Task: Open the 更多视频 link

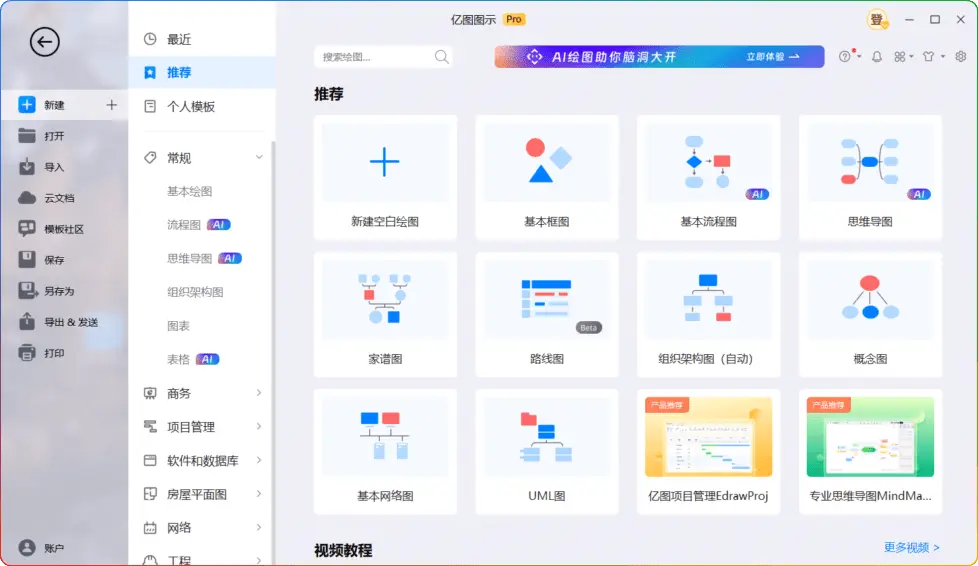Action: point(911,547)
